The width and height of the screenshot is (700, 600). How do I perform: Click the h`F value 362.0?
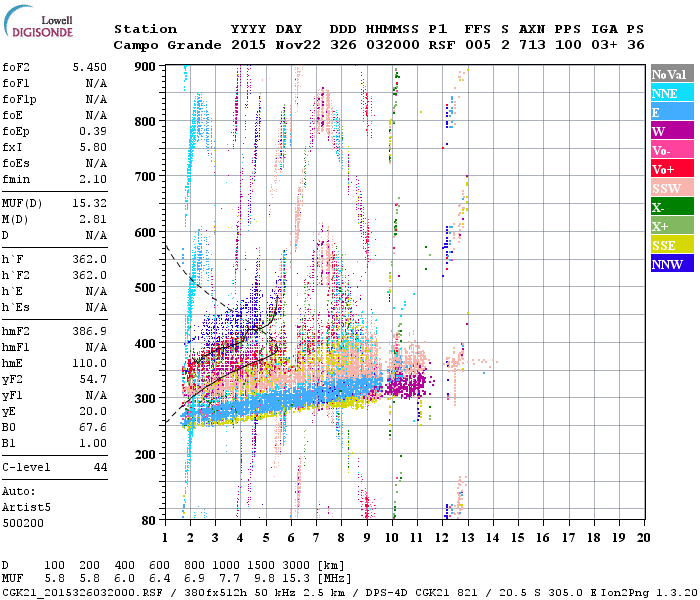(90, 259)
